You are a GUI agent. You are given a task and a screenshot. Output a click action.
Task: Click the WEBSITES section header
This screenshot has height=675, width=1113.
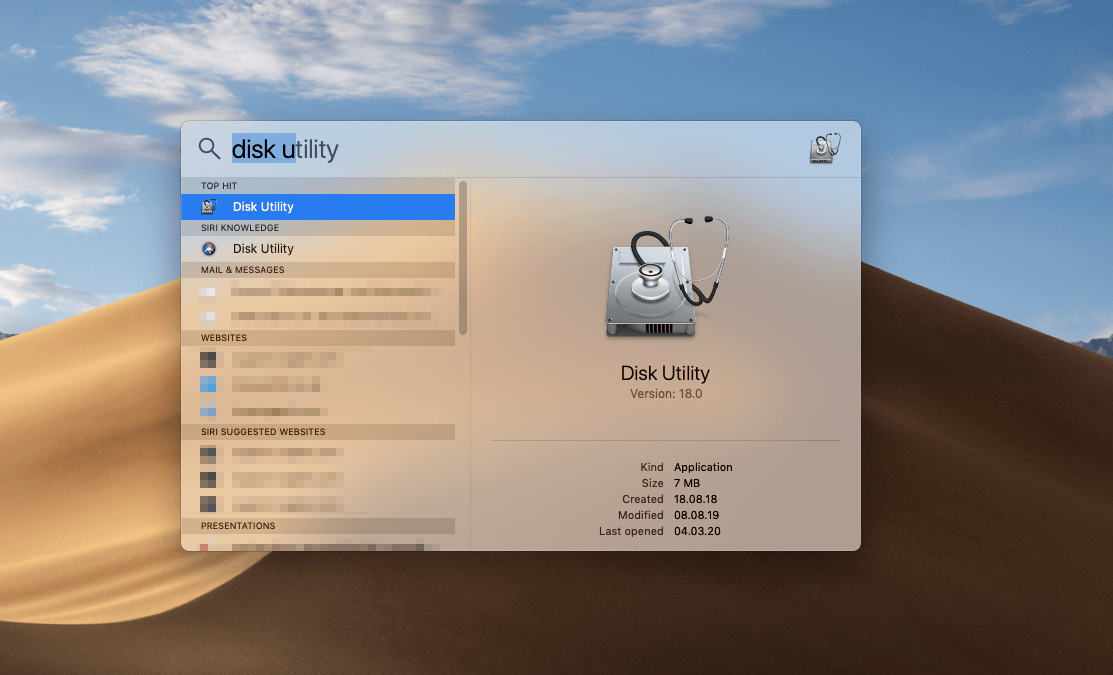coord(318,338)
